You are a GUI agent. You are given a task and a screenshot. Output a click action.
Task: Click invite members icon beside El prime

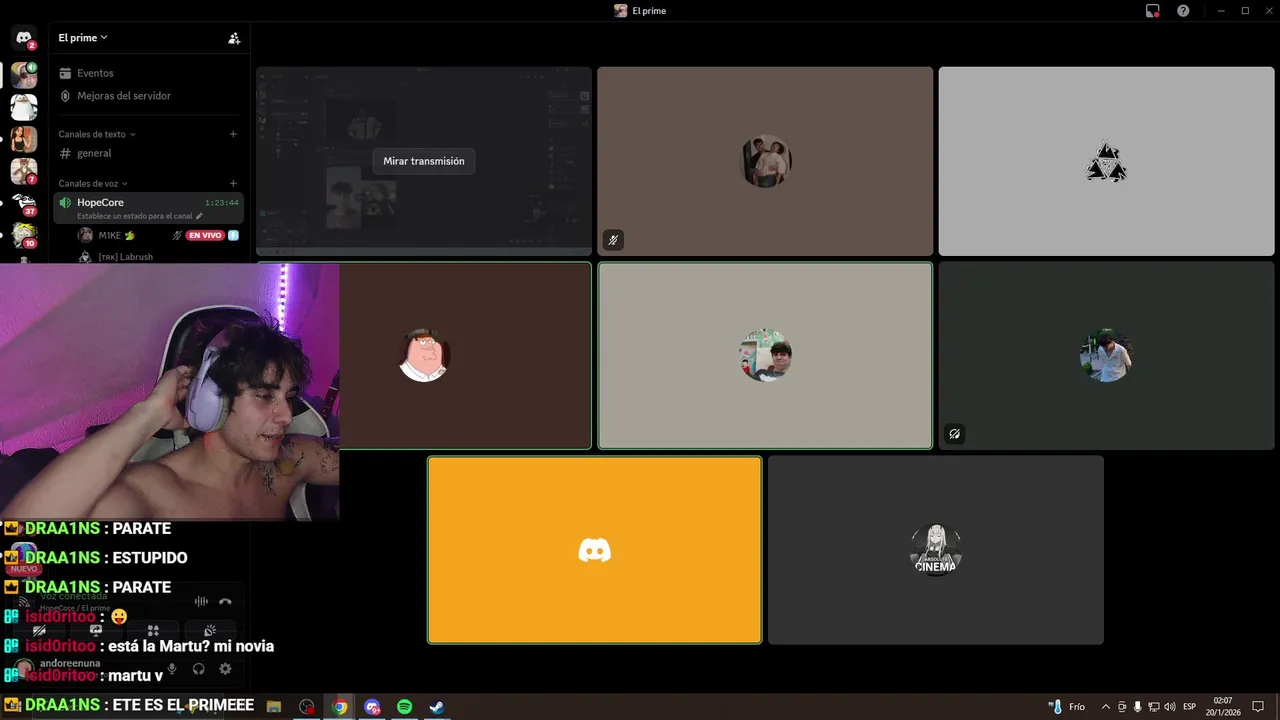pos(234,38)
